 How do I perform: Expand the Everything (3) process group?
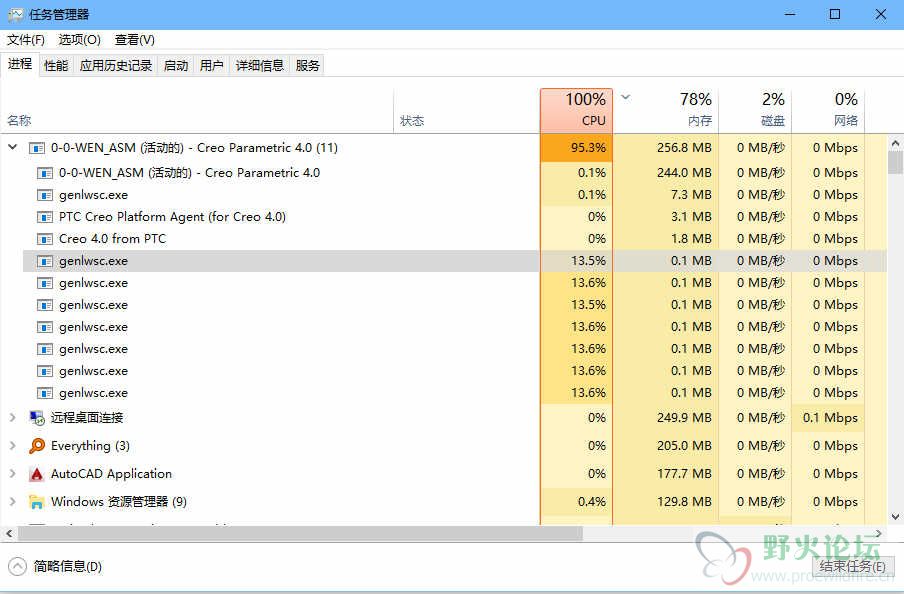pos(13,446)
